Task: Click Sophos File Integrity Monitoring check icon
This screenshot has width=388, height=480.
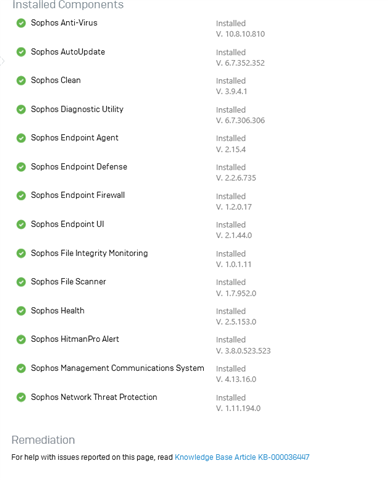Action: click(x=21, y=253)
